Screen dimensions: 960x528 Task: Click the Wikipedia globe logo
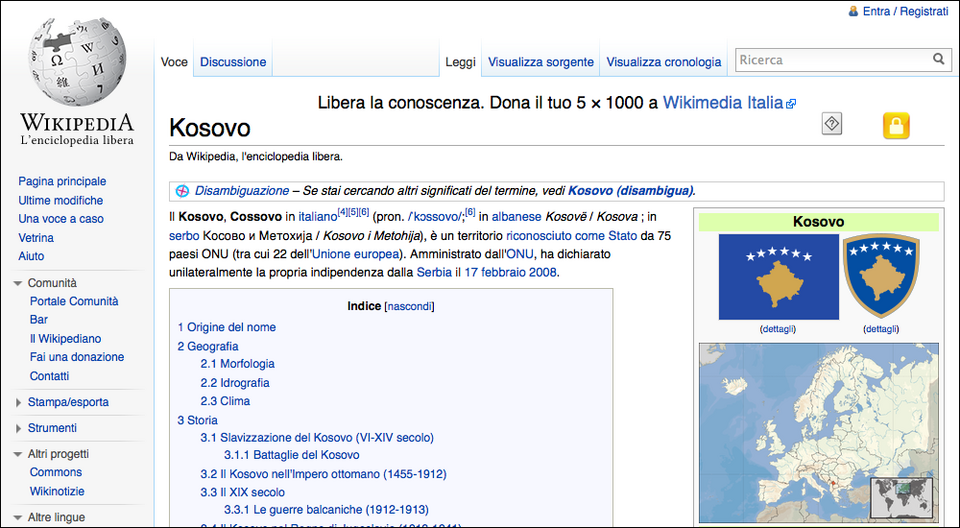click(77, 61)
